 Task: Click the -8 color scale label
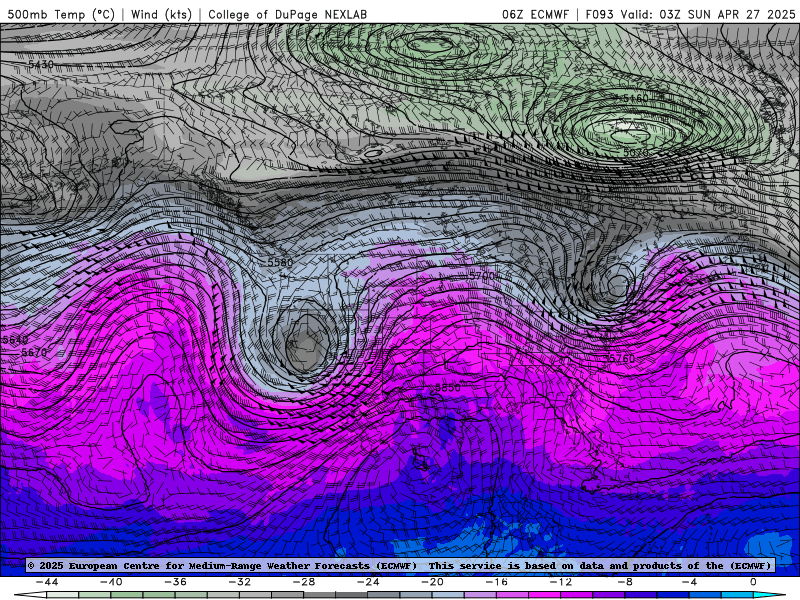coord(625,582)
